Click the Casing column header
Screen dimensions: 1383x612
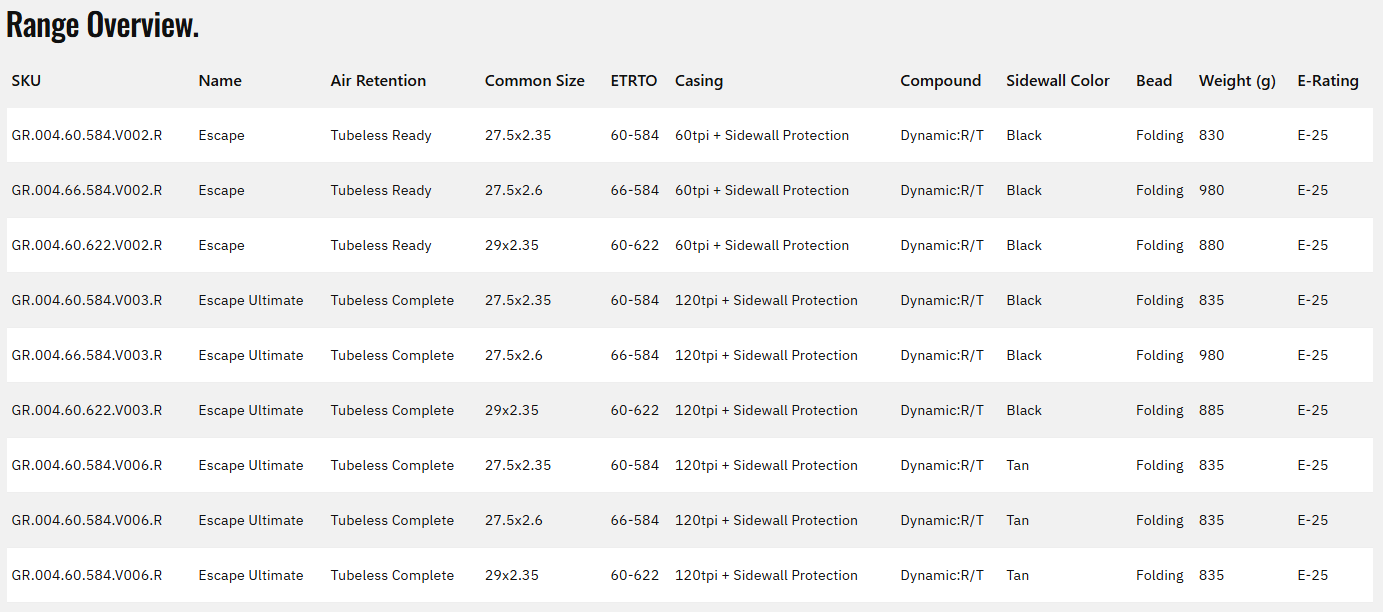coord(699,81)
